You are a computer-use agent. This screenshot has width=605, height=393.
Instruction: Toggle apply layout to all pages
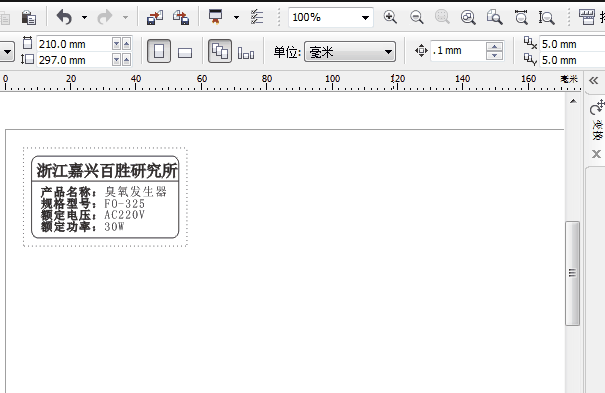220,51
